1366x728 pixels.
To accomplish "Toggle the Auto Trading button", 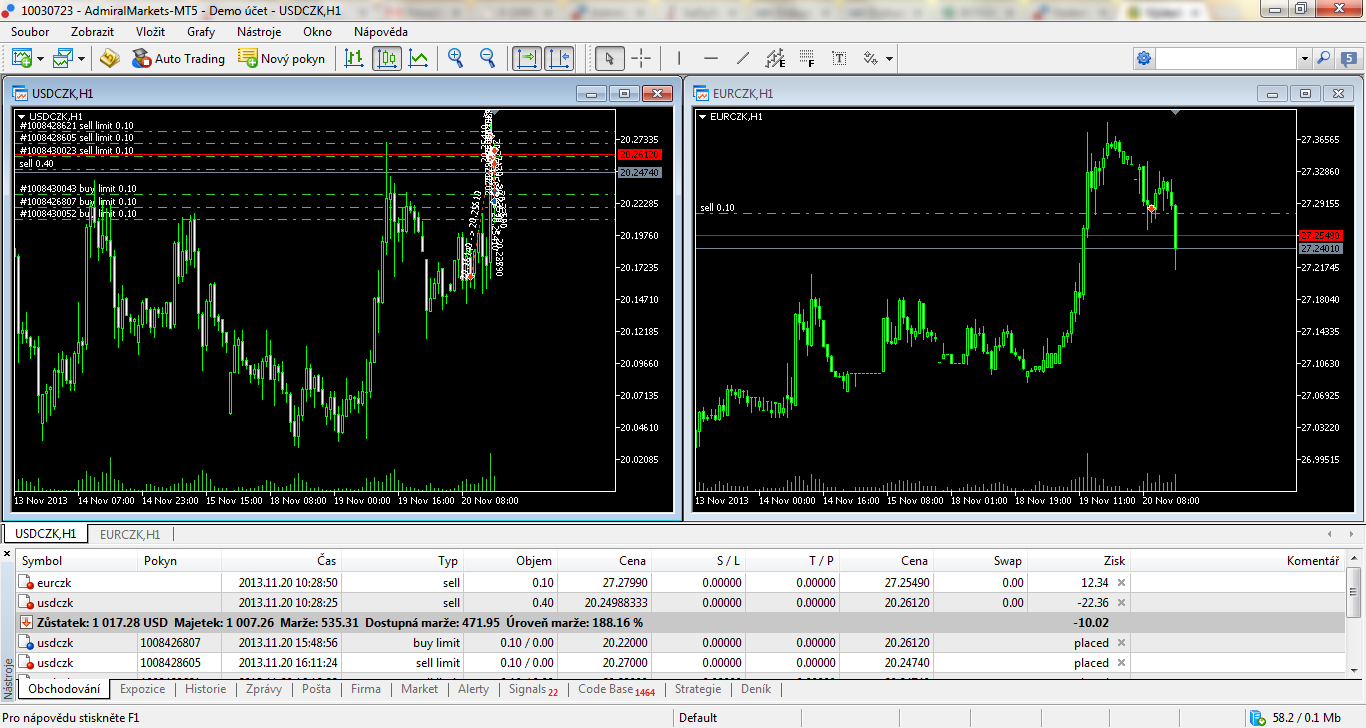I will pos(179,58).
